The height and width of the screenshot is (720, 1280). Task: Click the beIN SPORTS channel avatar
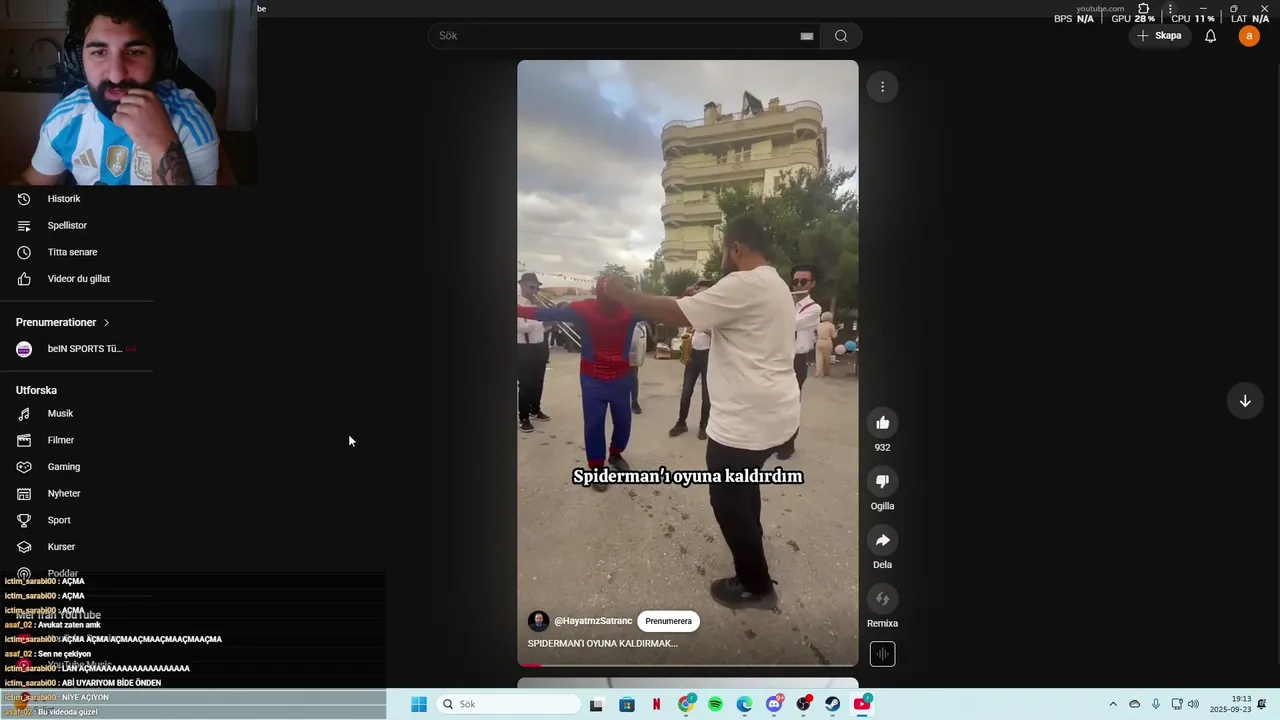[24, 349]
